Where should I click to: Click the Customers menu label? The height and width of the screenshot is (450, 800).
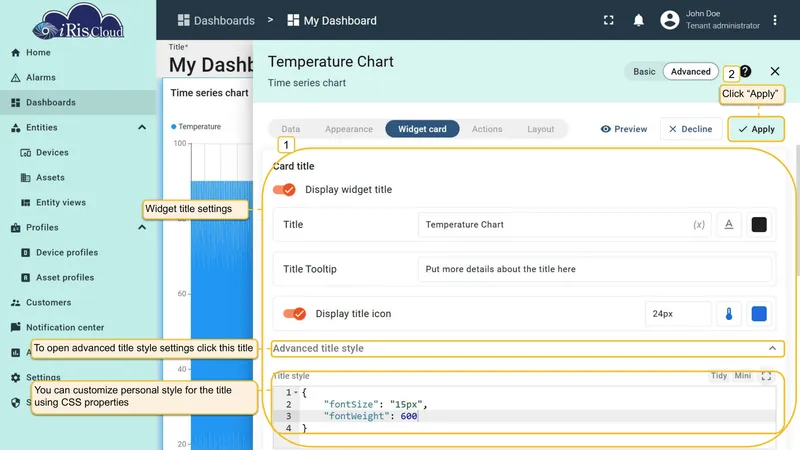(x=48, y=303)
